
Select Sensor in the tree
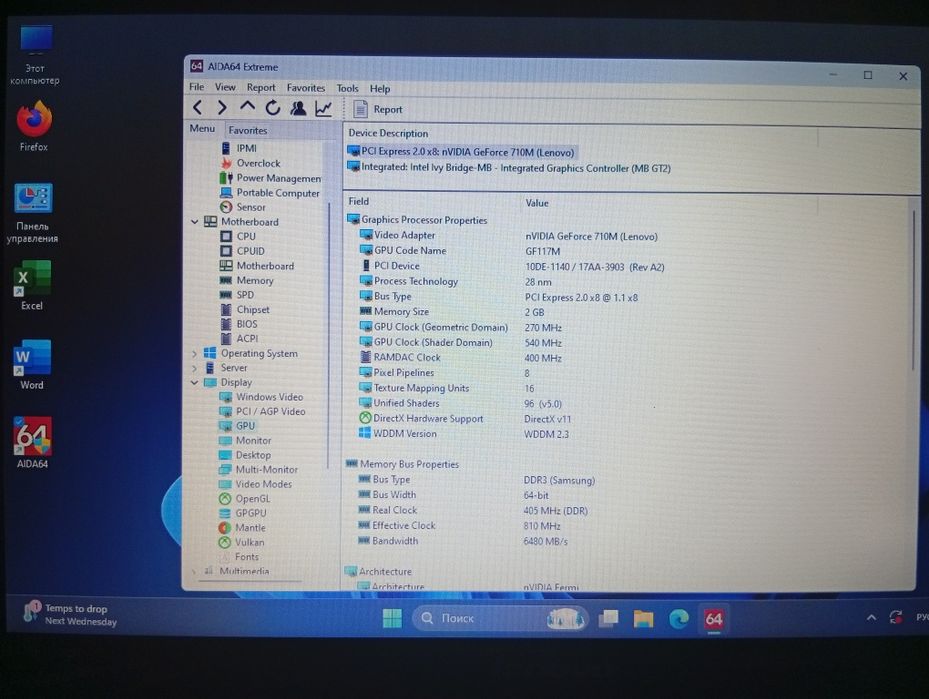[243, 207]
